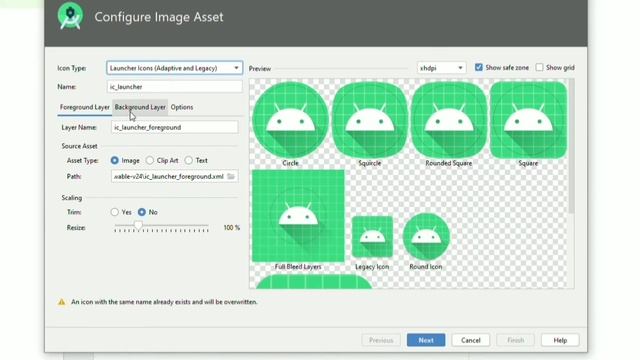Open the Options tab
Screen dimensions: 640x360
(182, 107)
